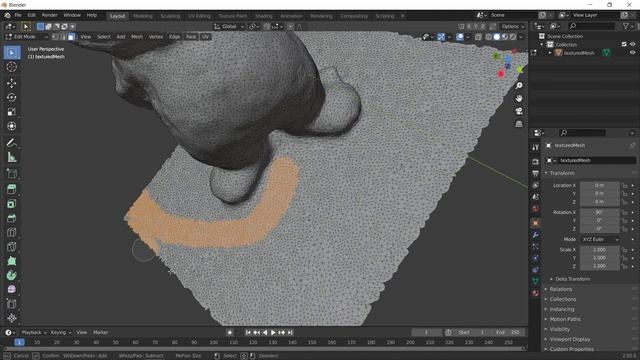Open the Object Data green triangle tab

pos(536,281)
